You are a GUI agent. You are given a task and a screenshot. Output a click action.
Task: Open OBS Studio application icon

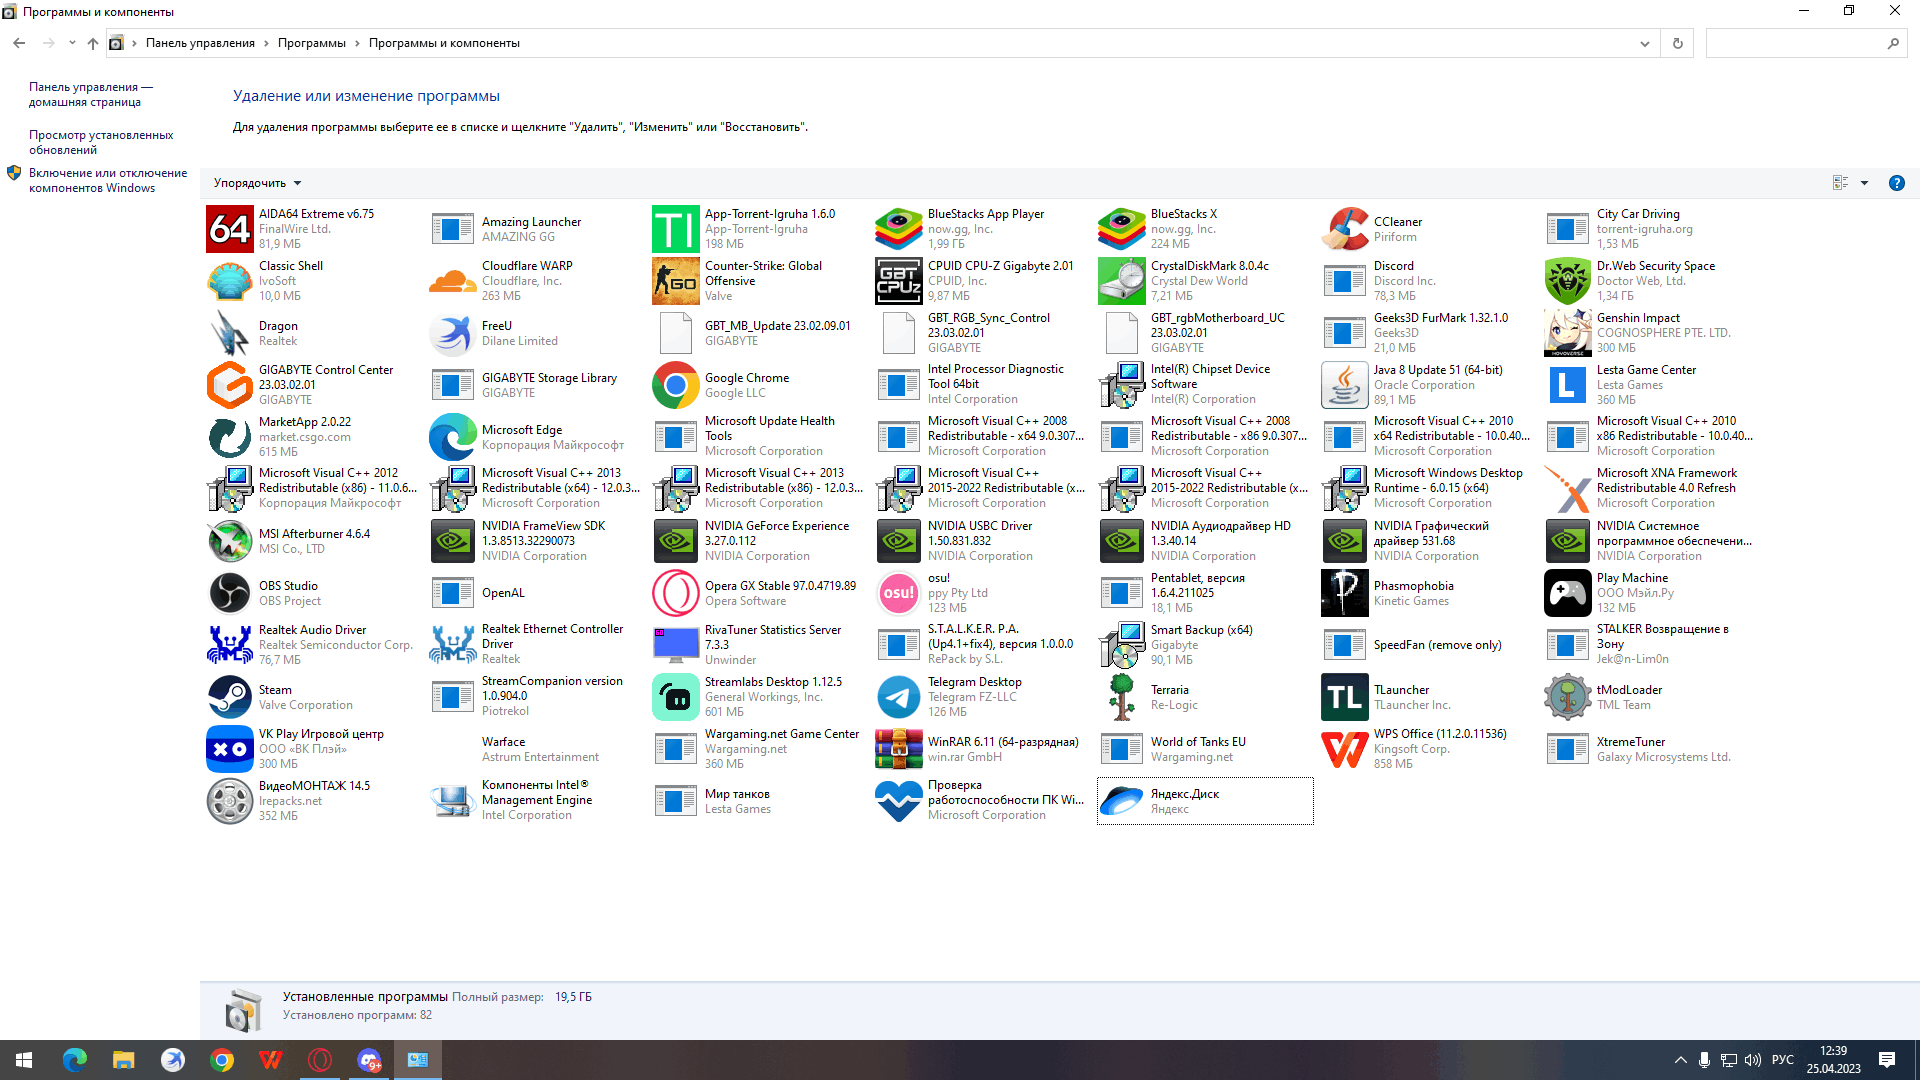(229, 592)
